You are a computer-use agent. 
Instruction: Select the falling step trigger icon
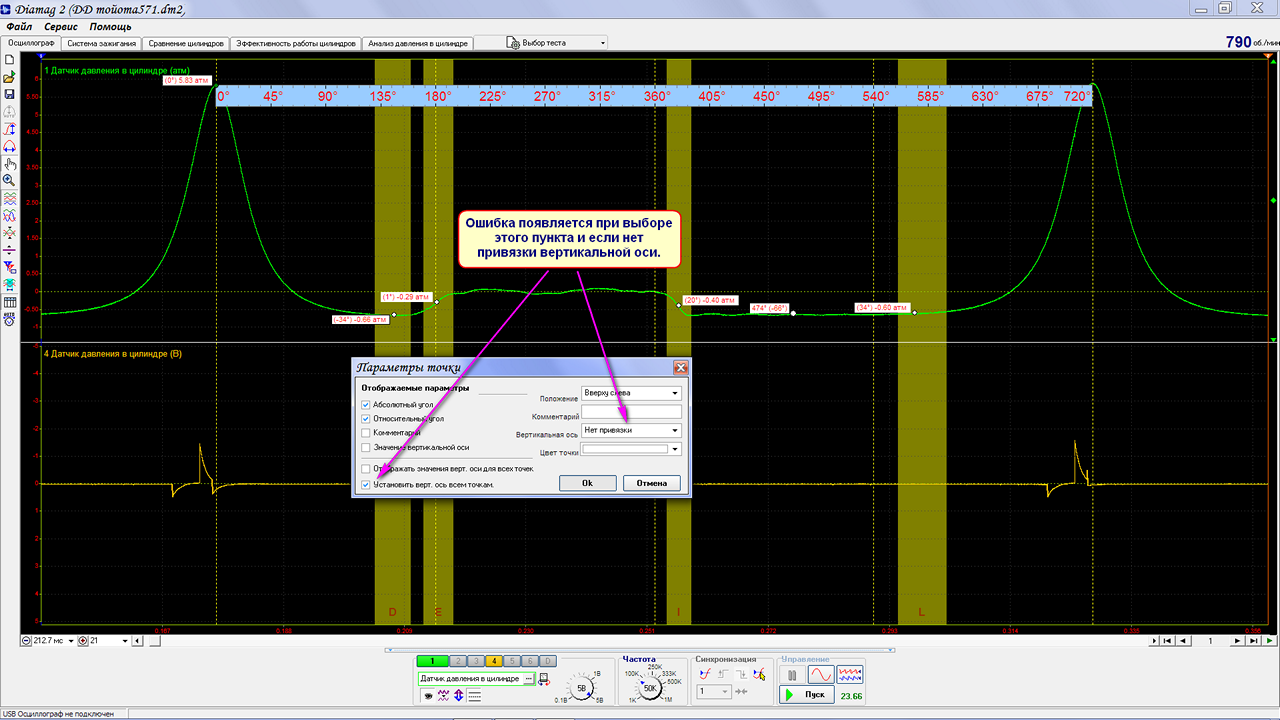click(x=741, y=675)
